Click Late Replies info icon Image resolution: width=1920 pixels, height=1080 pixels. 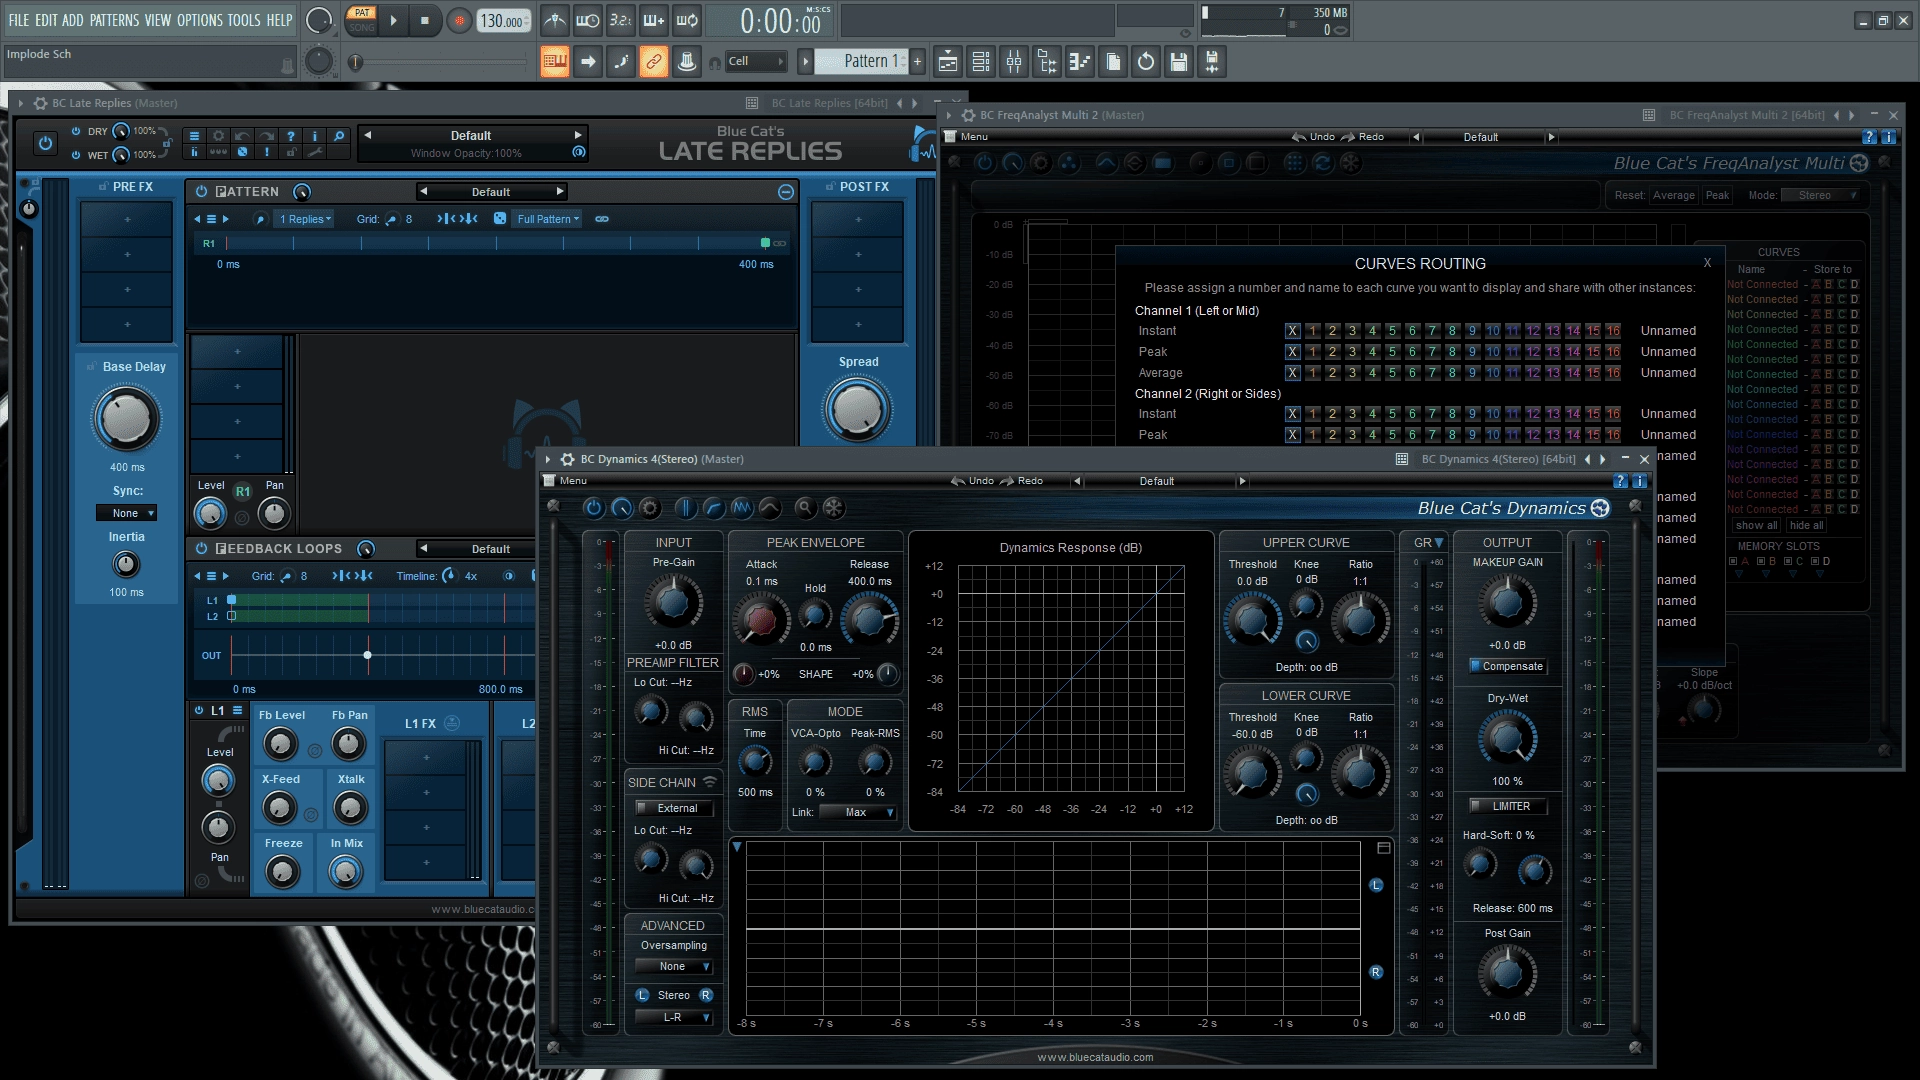pyautogui.click(x=314, y=136)
